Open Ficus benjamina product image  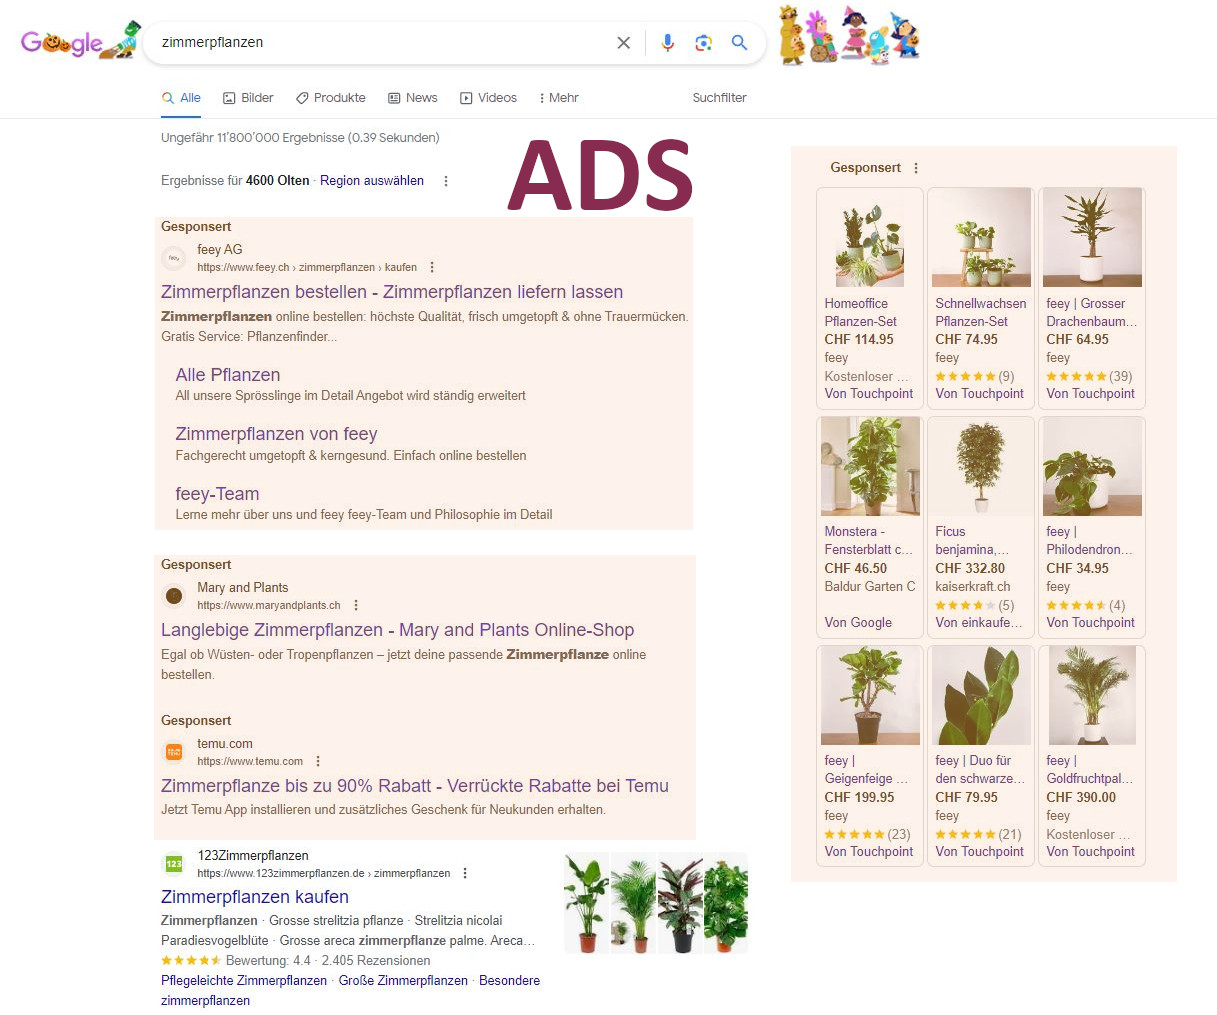pyautogui.click(x=981, y=467)
